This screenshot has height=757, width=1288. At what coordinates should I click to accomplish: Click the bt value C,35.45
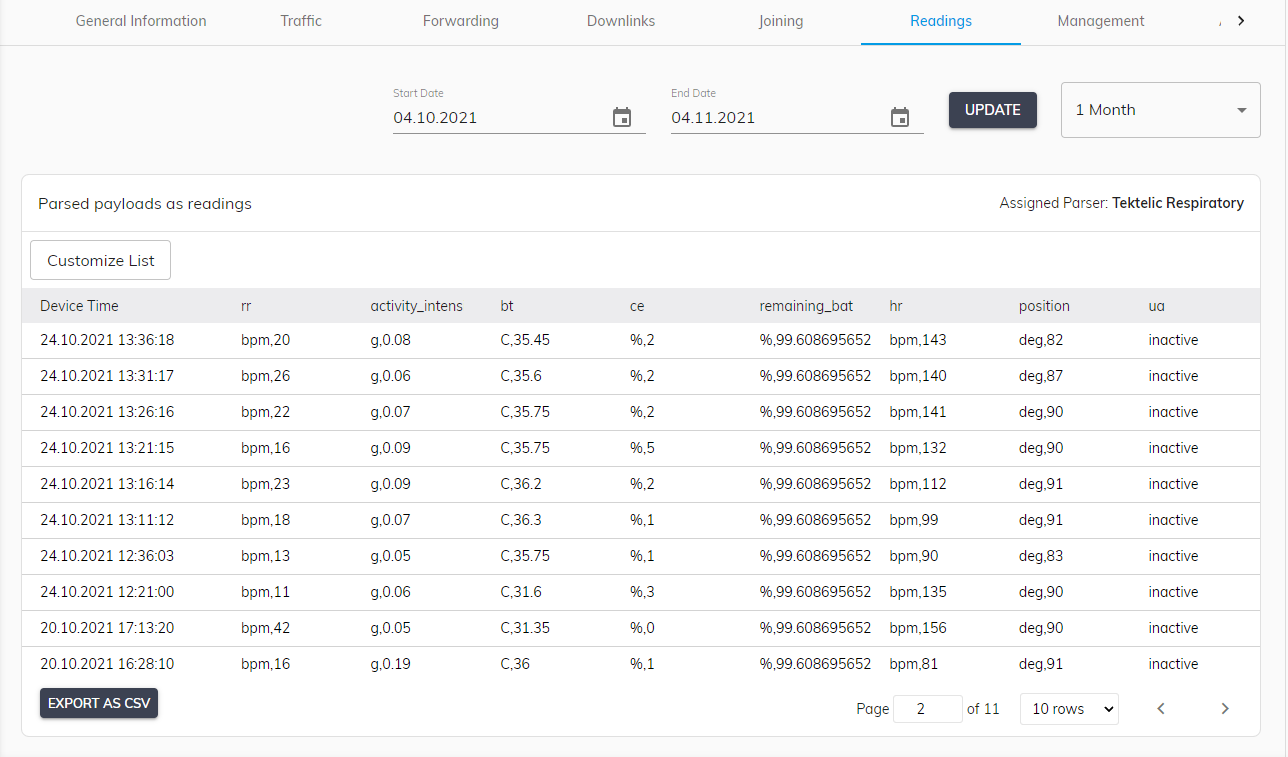point(525,340)
